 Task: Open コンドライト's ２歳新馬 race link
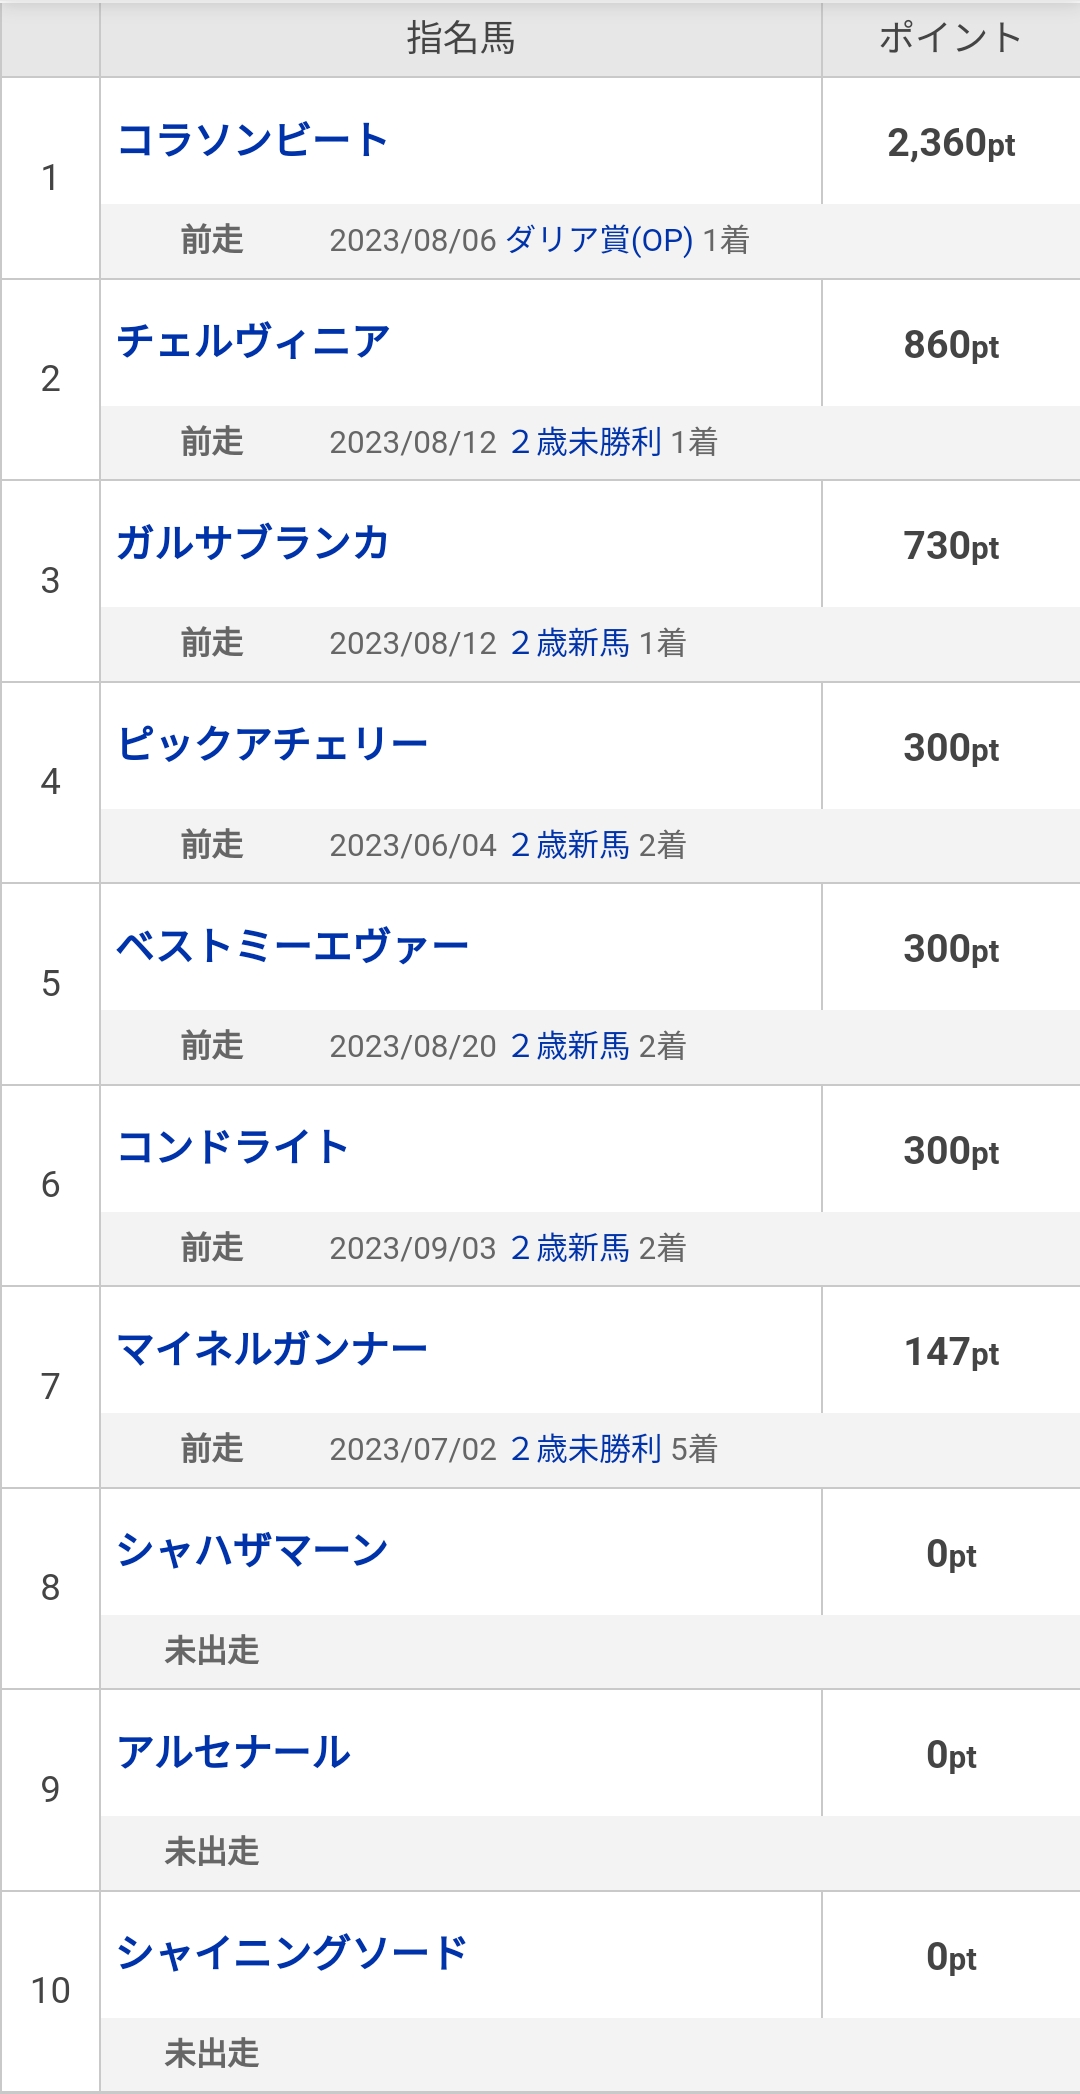pyautogui.click(x=570, y=1248)
